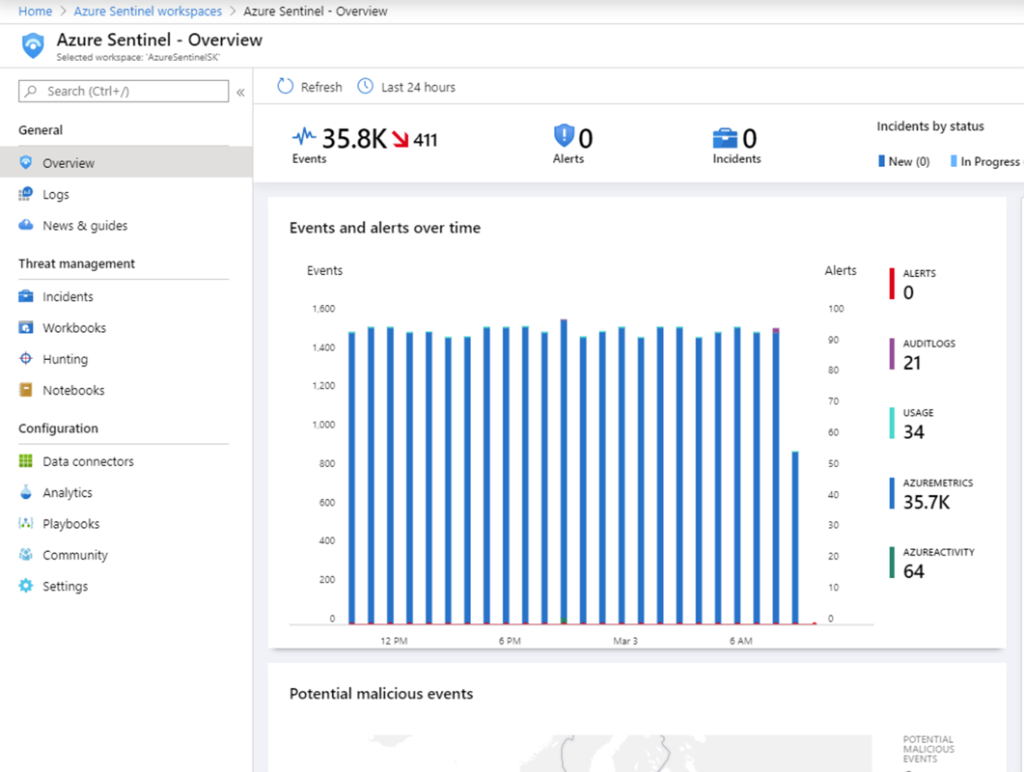The width and height of the screenshot is (1024, 772).
Task: Click the red ALERTS legend color bar
Action: click(892, 283)
